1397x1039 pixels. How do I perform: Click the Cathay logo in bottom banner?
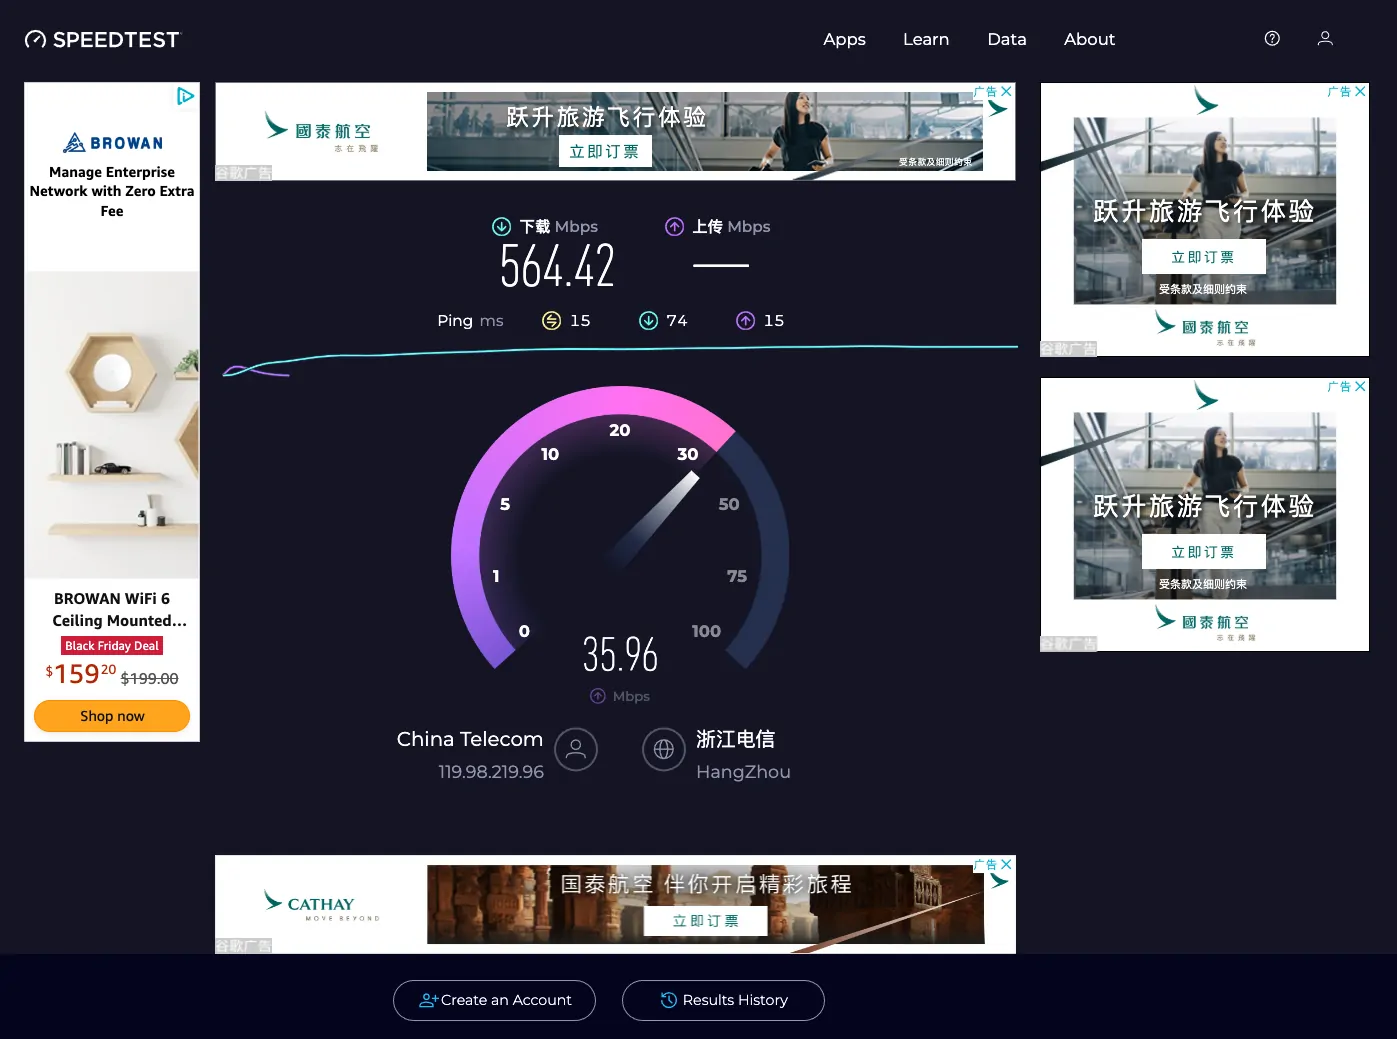321,904
